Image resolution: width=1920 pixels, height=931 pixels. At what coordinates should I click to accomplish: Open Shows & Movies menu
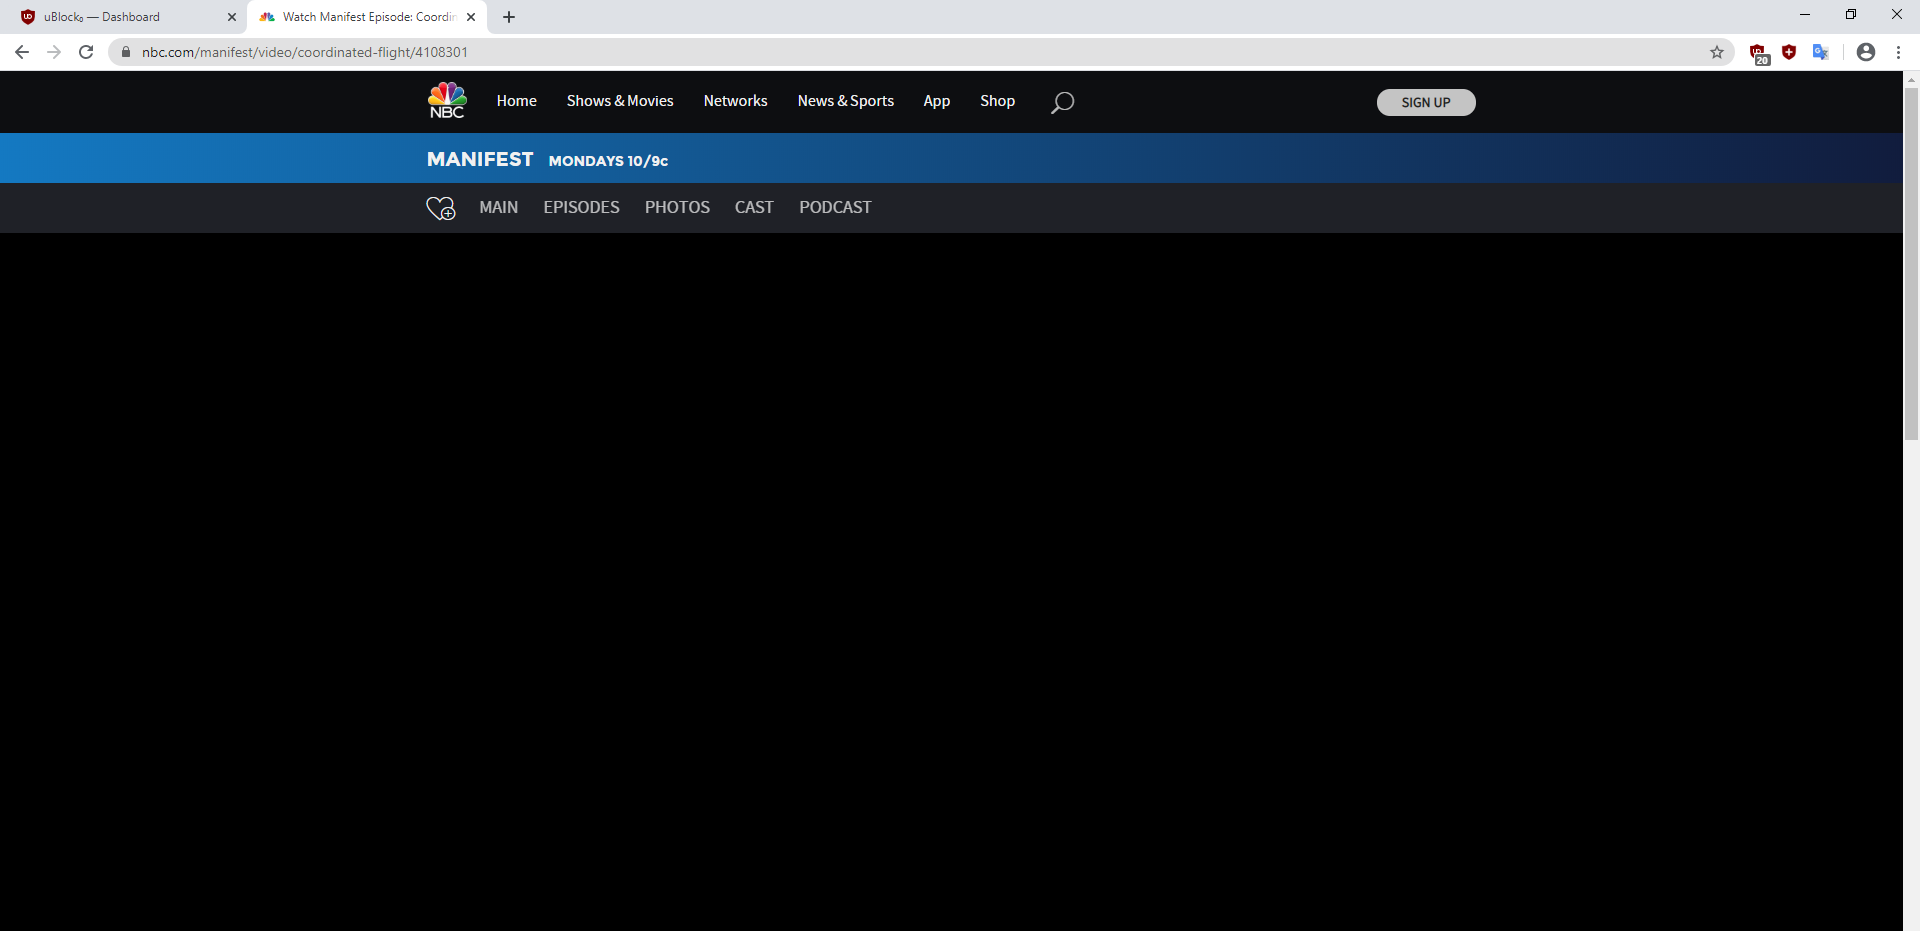(620, 101)
